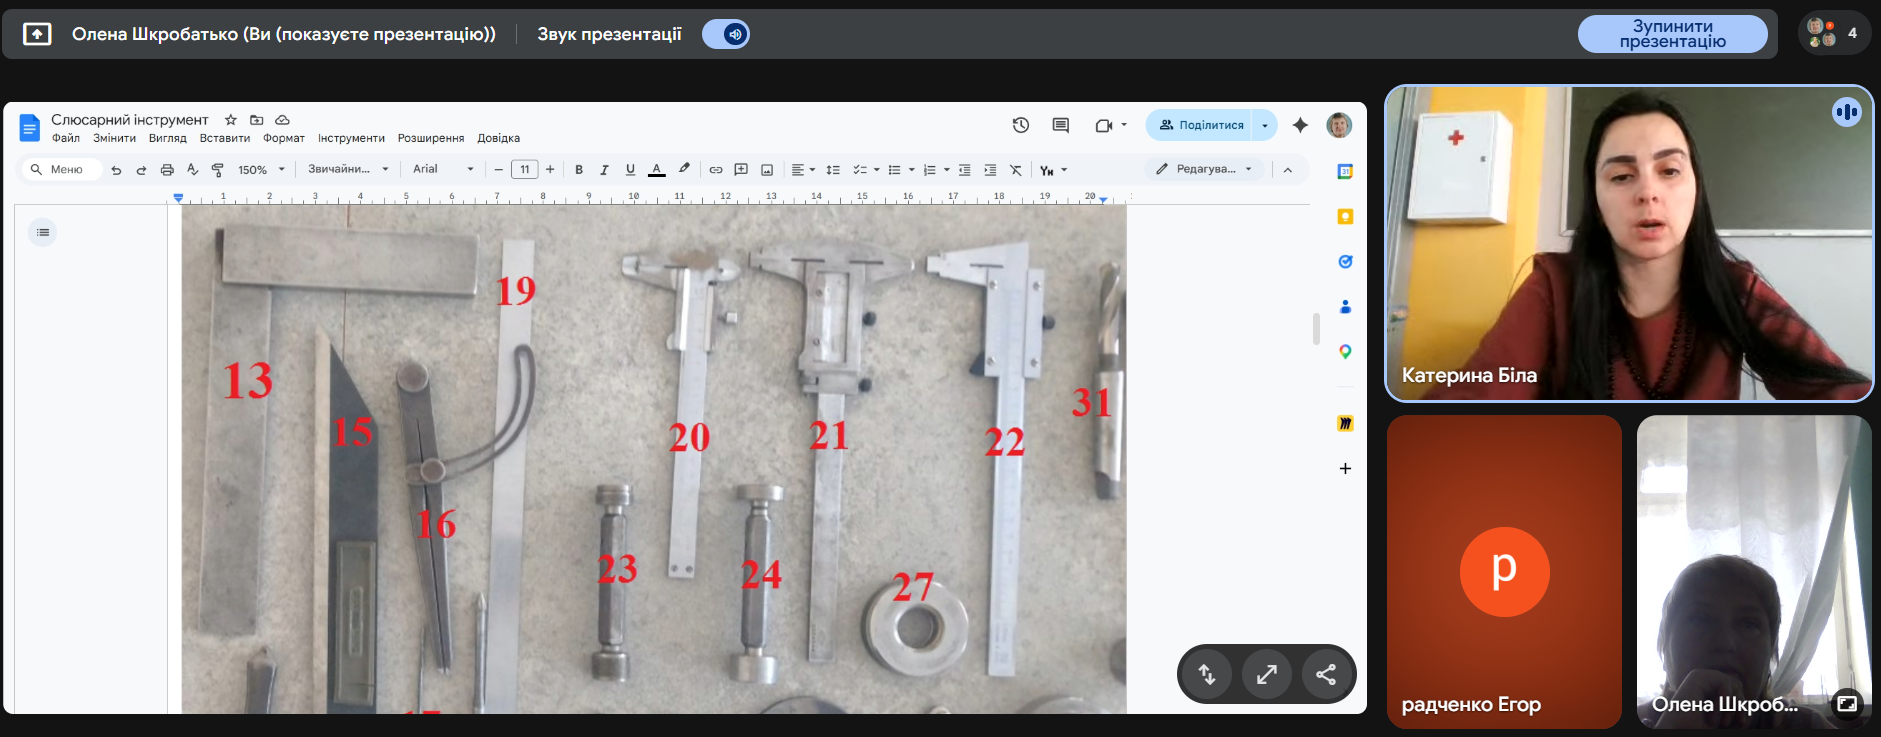Click the Поділитися share button
This screenshot has width=1881, height=737.
click(1201, 125)
